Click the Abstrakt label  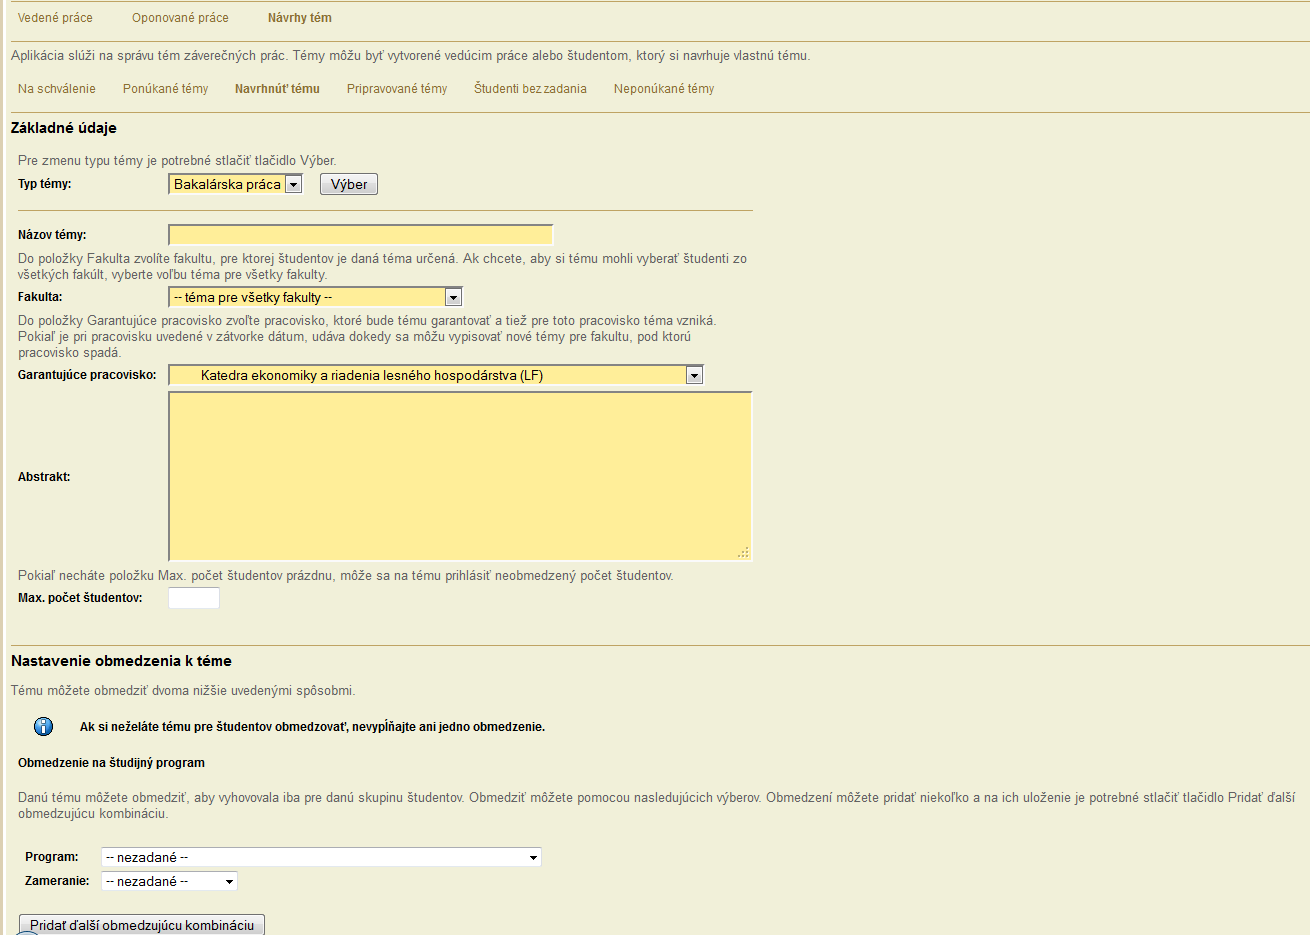click(x=44, y=477)
